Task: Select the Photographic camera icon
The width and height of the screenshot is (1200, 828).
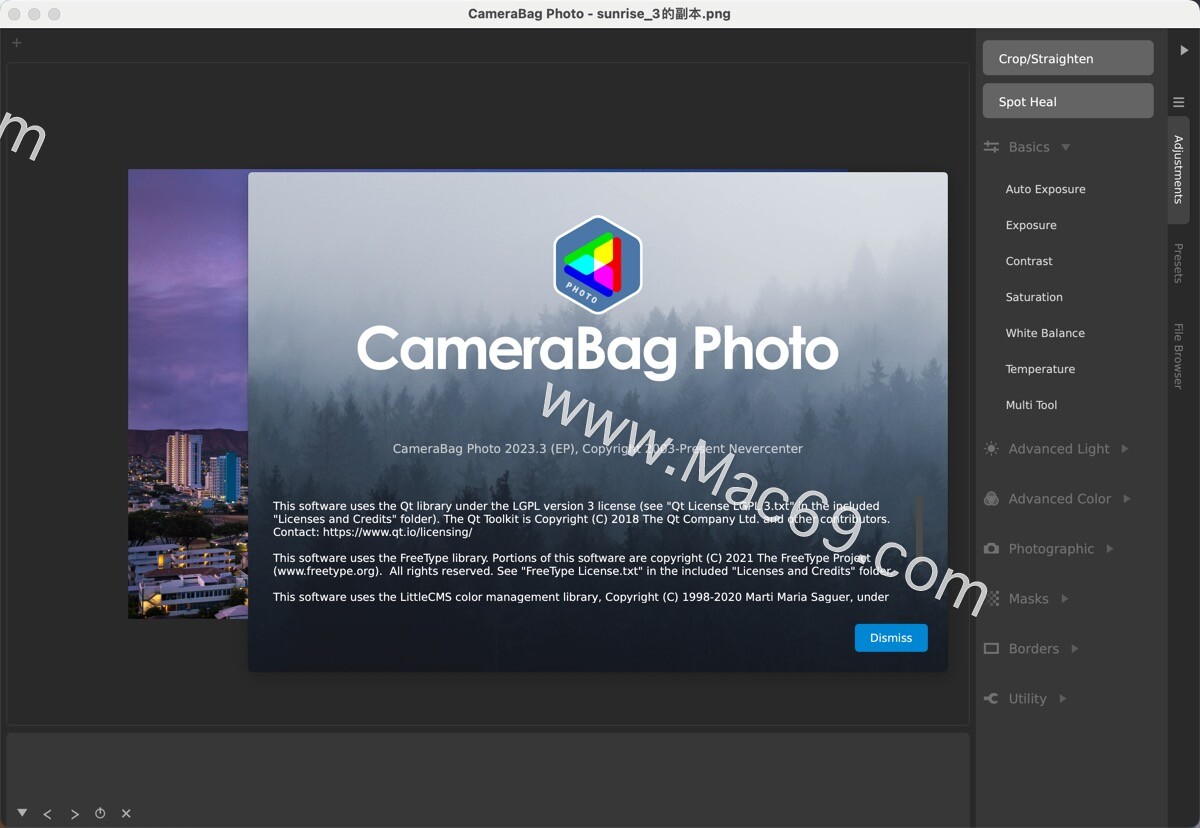Action: pos(991,548)
